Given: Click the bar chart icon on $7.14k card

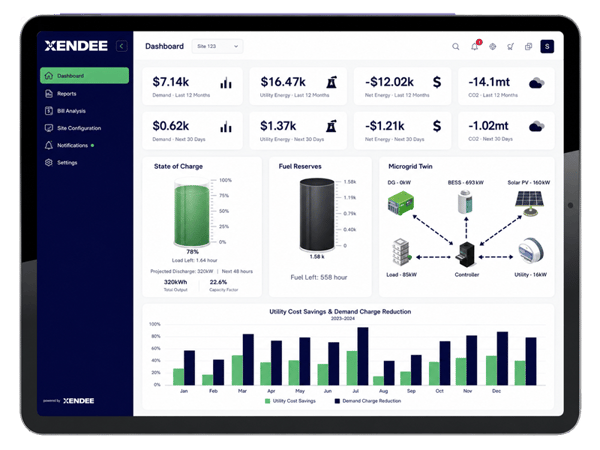Looking at the screenshot, I should [226, 83].
